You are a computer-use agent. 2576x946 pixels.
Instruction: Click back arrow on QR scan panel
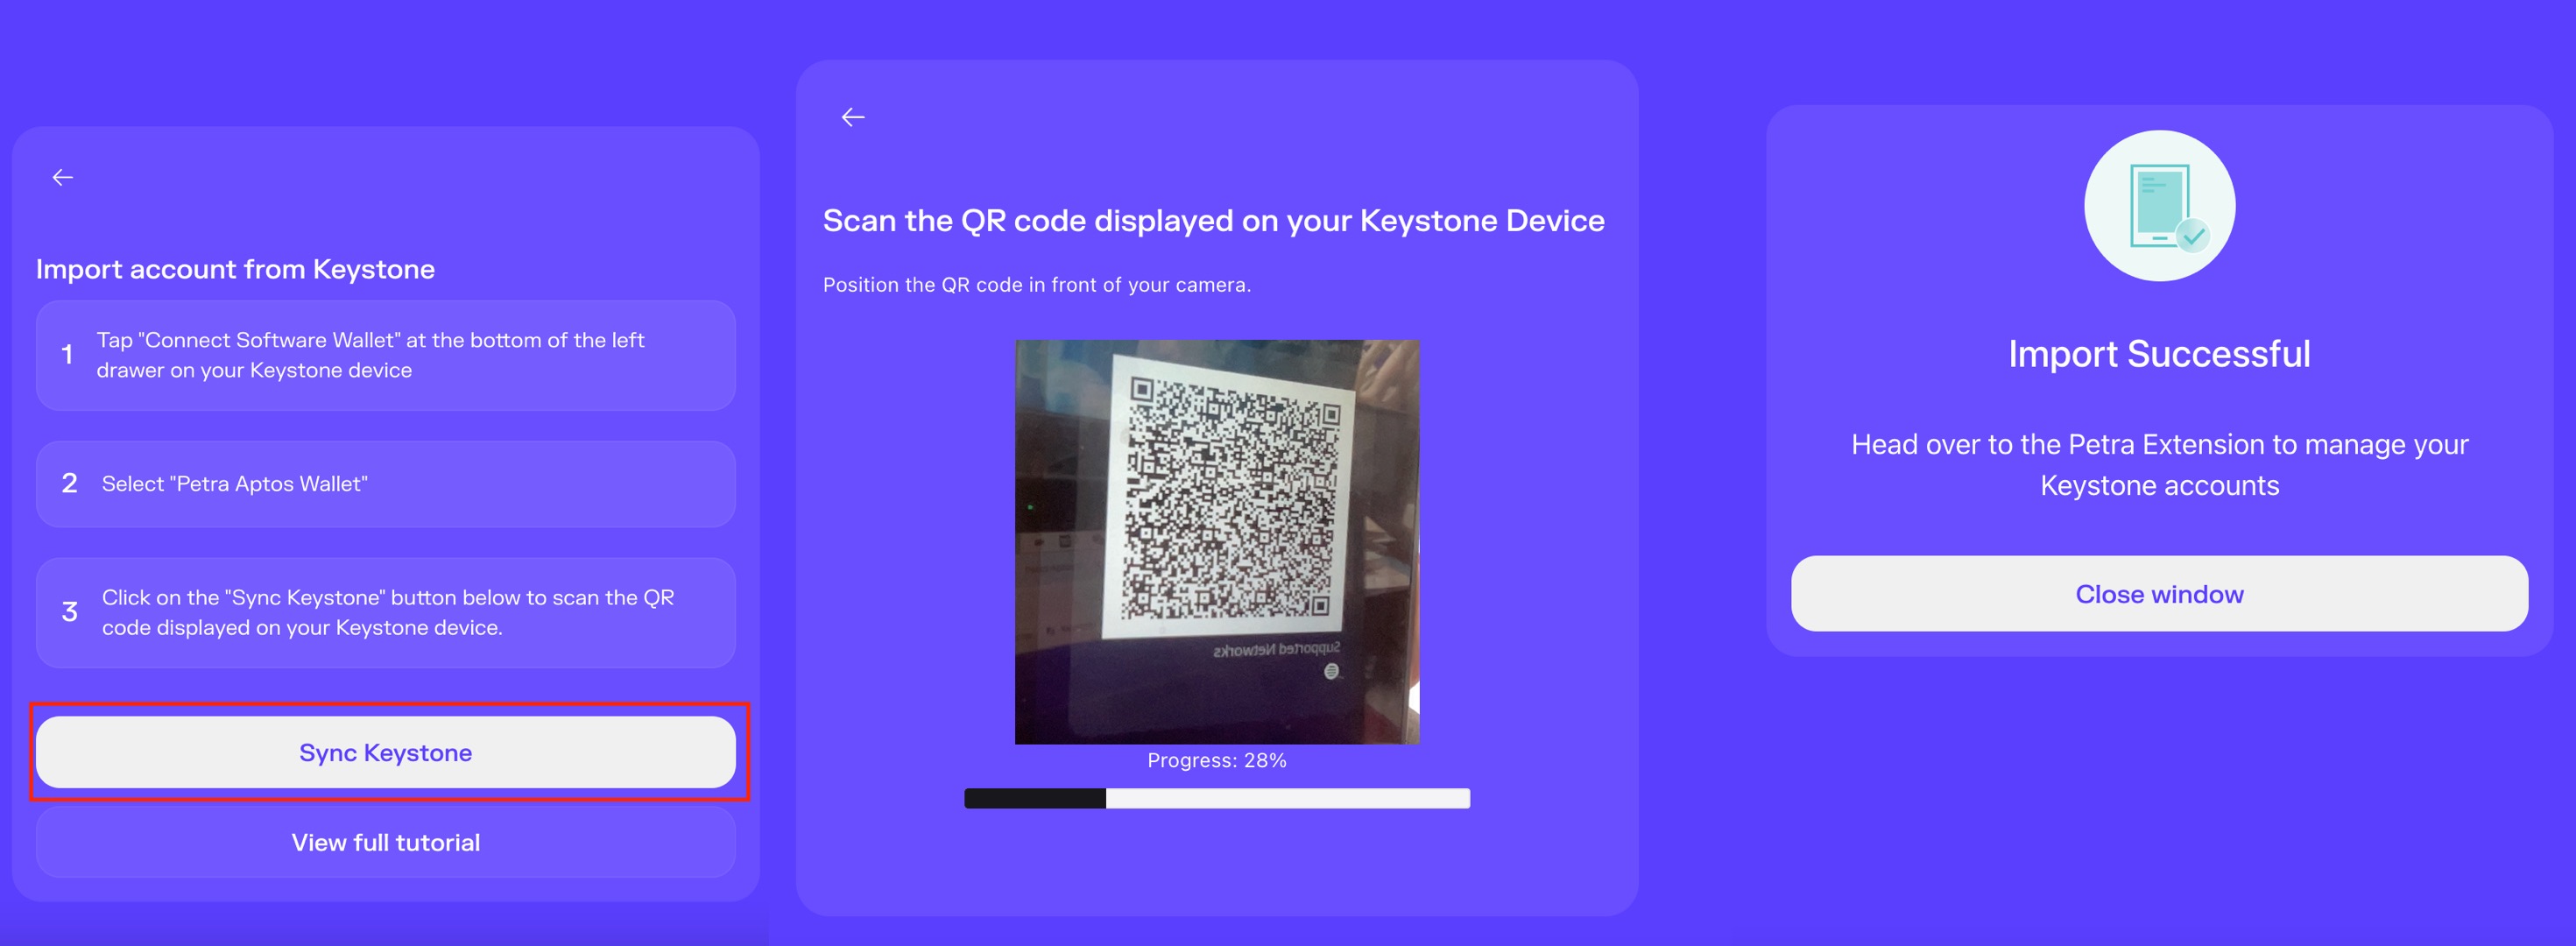[x=853, y=118]
